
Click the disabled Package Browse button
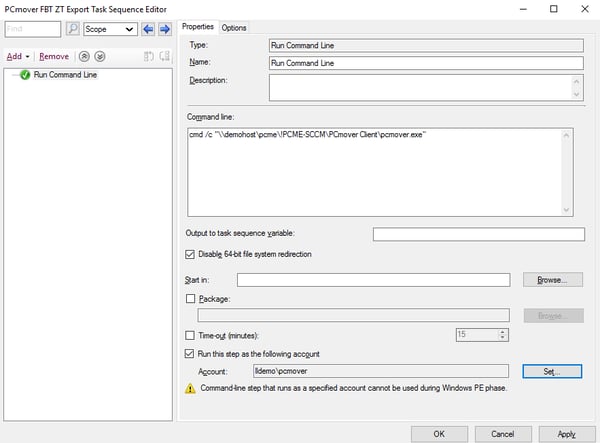(x=553, y=316)
